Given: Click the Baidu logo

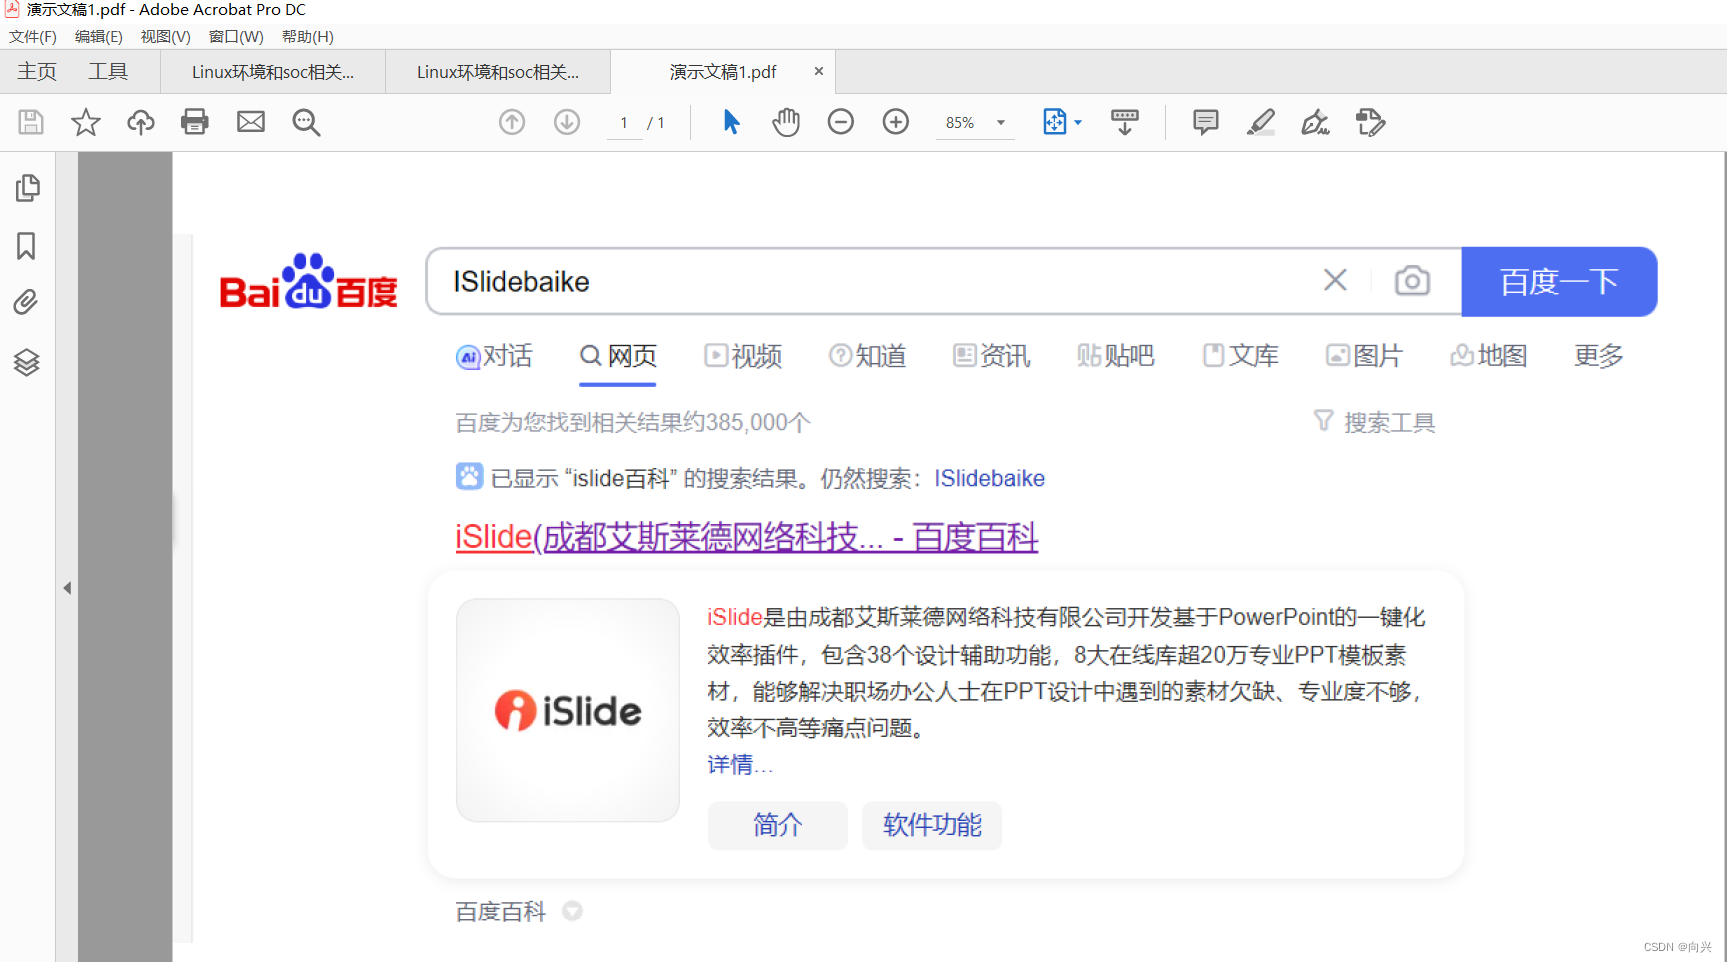Looking at the screenshot, I should [309, 281].
